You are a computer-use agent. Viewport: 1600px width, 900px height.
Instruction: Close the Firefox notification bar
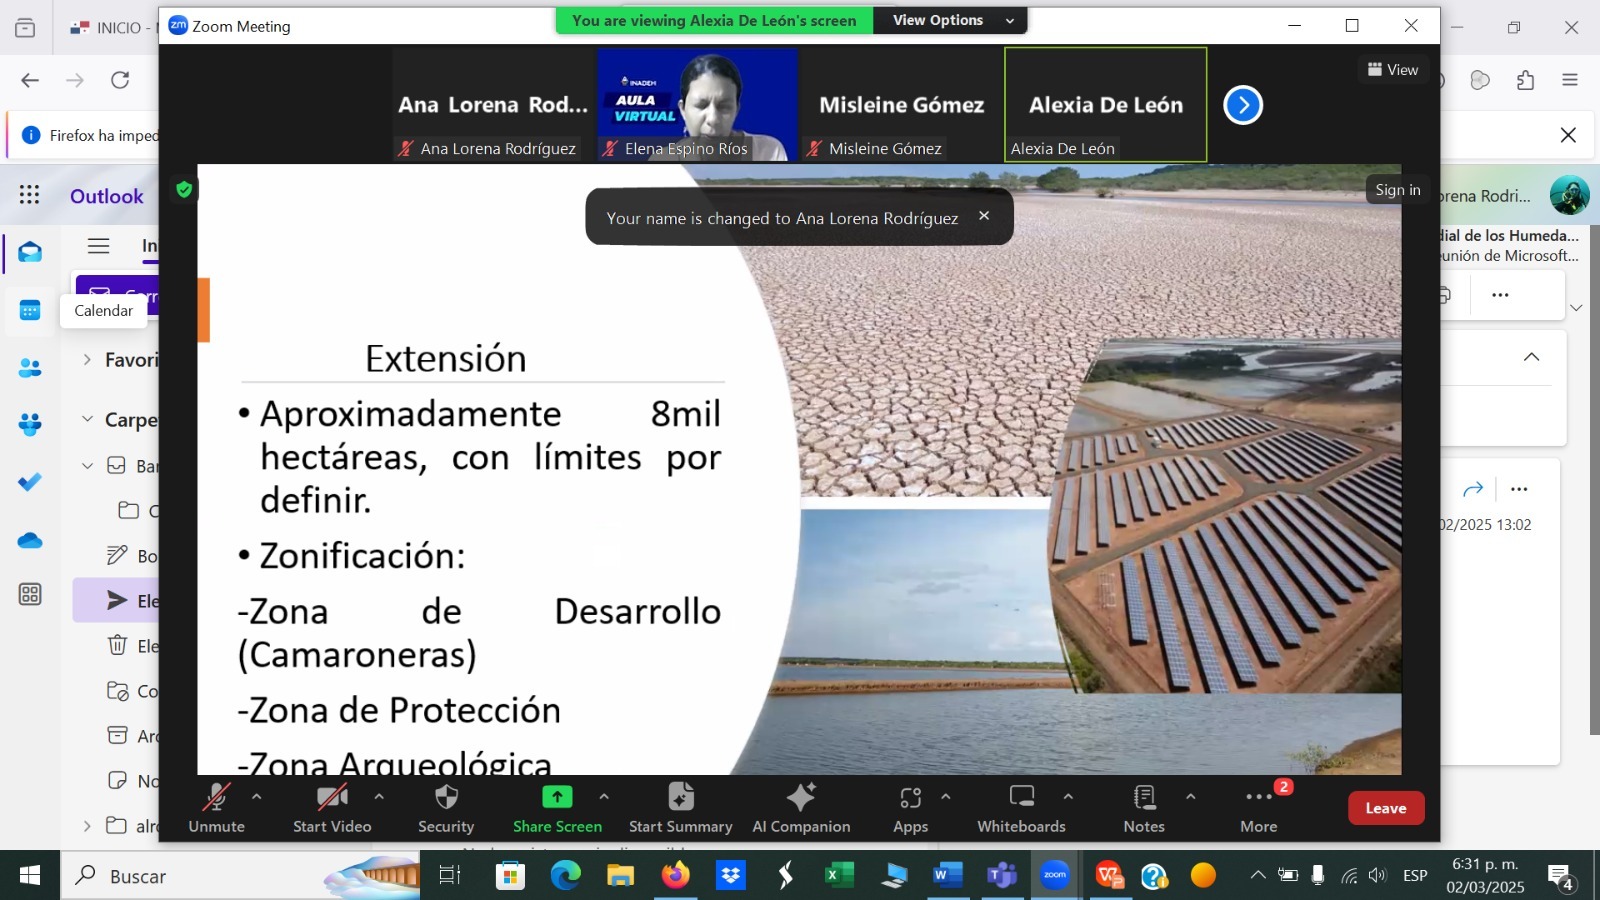(x=1568, y=135)
